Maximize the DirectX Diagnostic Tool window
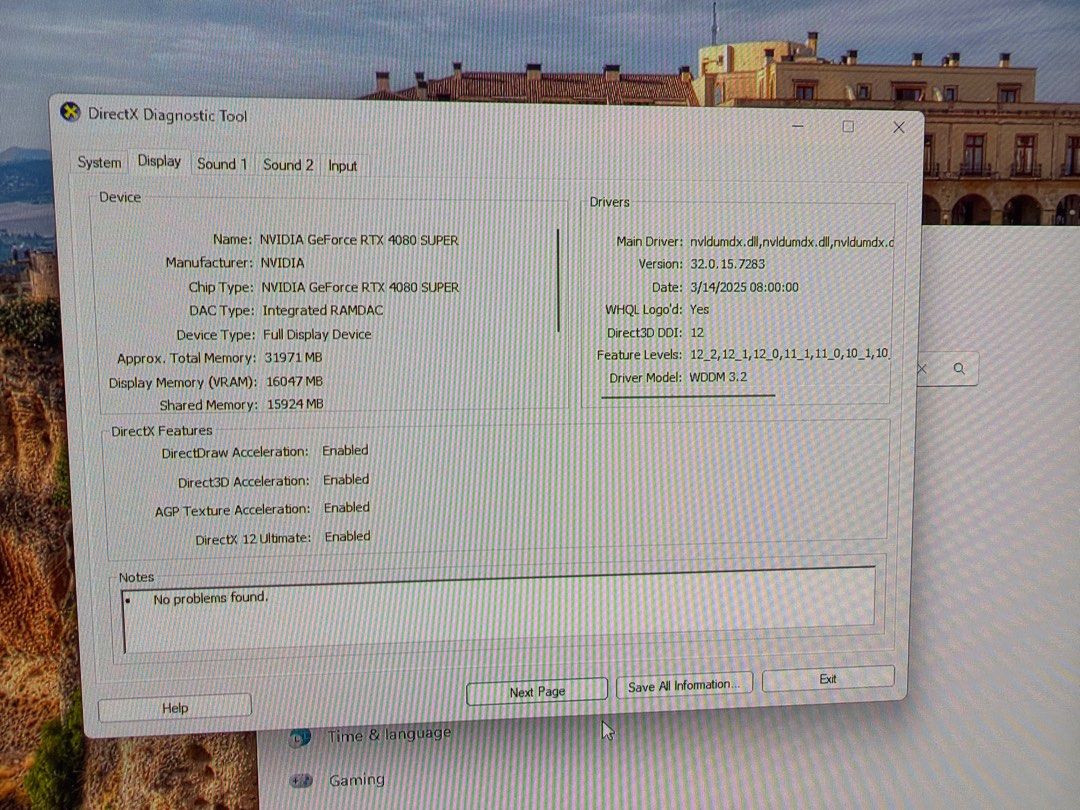The width and height of the screenshot is (1080, 810). 848,127
